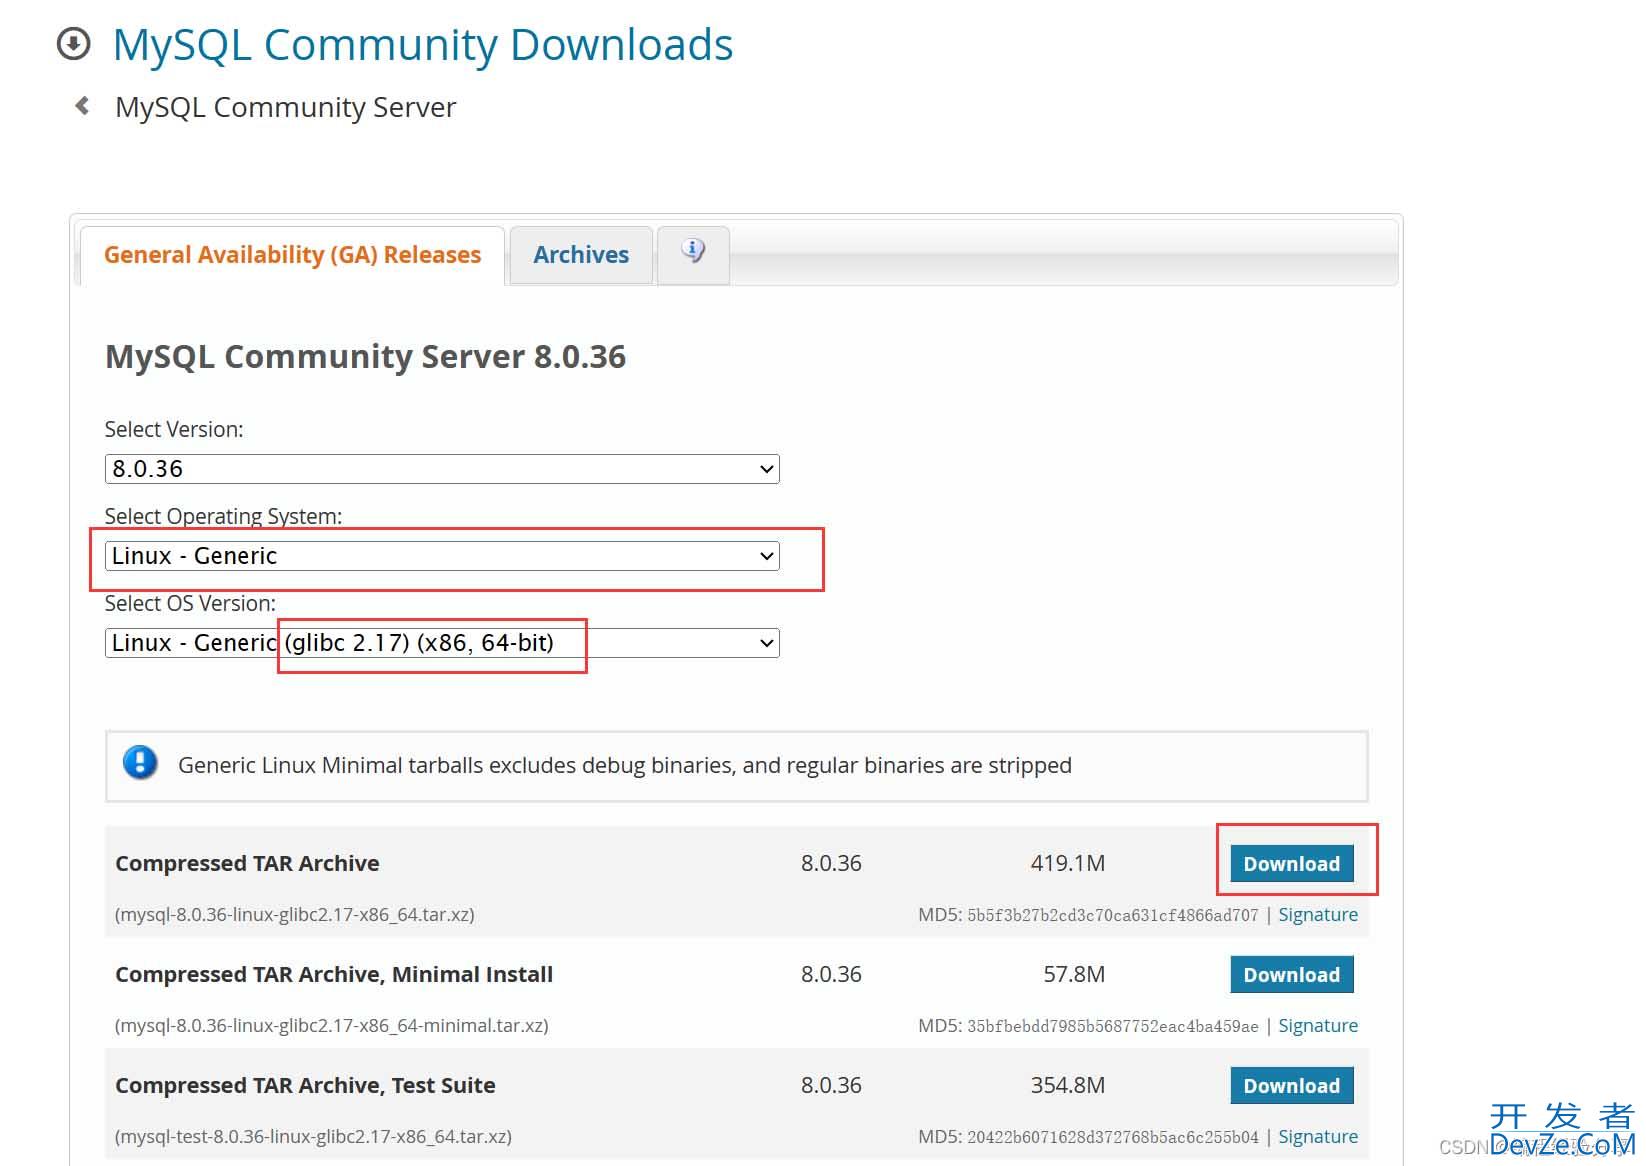Click version 8.0.36 in Minimal Install row
Screen dimensions: 1646x1166
coord(831,974)
